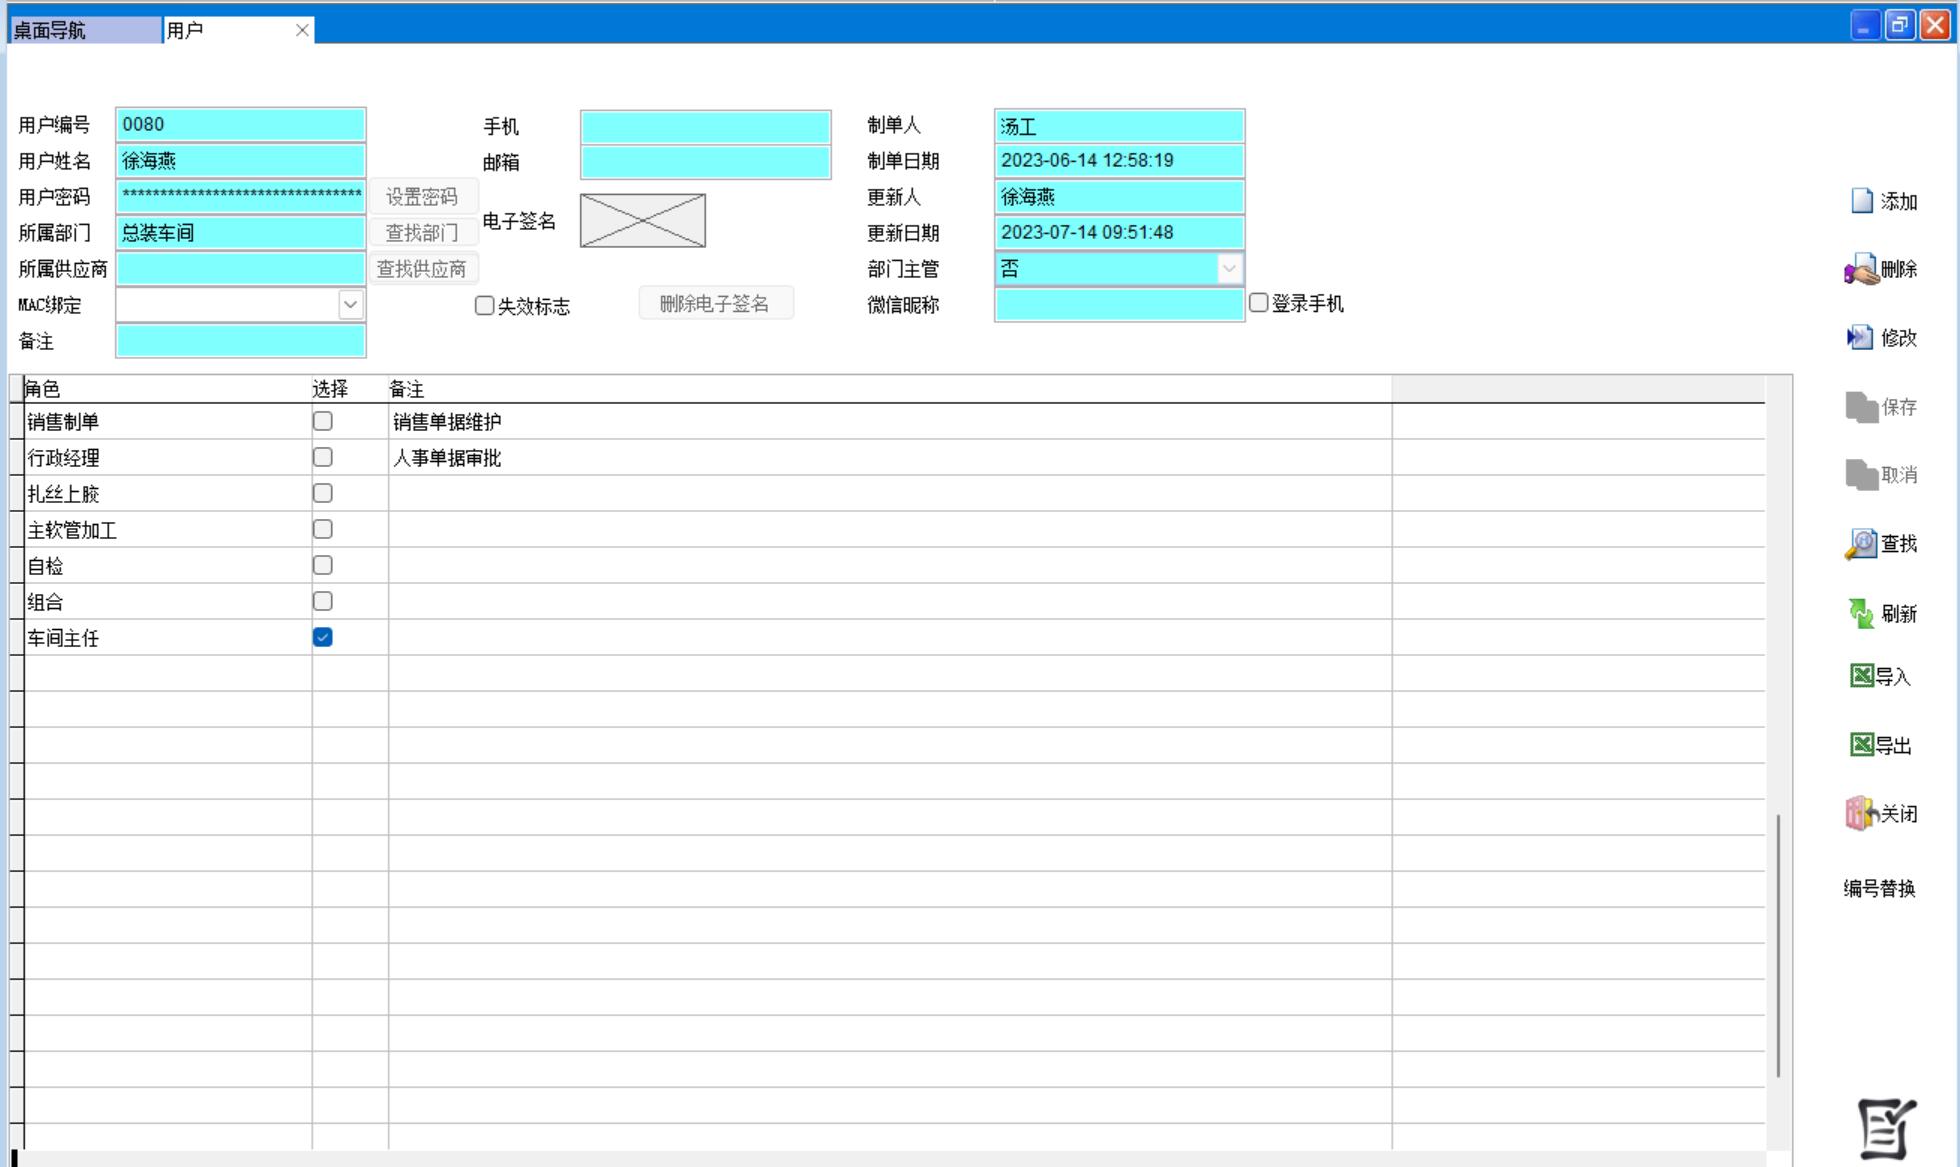Viewport: 1960px width, 1167px height.
Task: Switch to the 桌面导航 tab
Action: [x=84, y=30]
